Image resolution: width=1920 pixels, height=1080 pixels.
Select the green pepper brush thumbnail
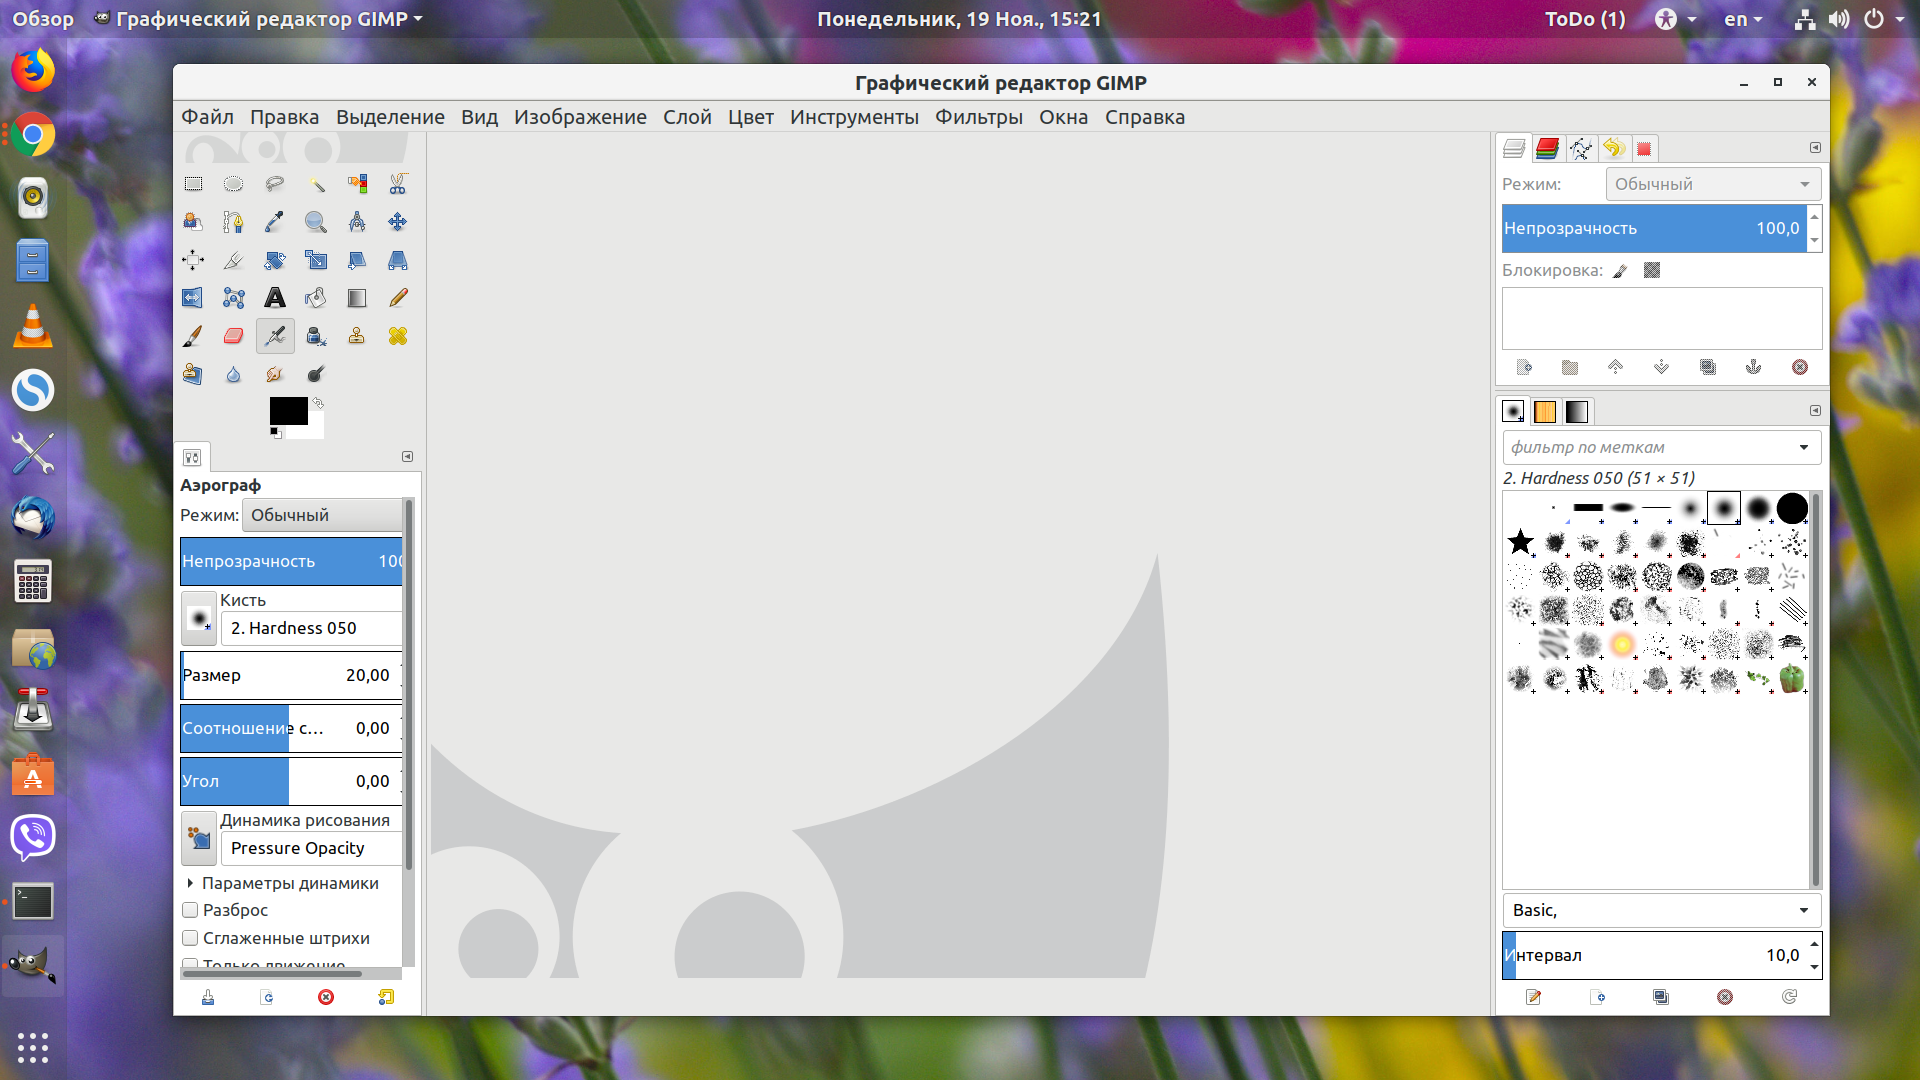tap(1792, 678)
